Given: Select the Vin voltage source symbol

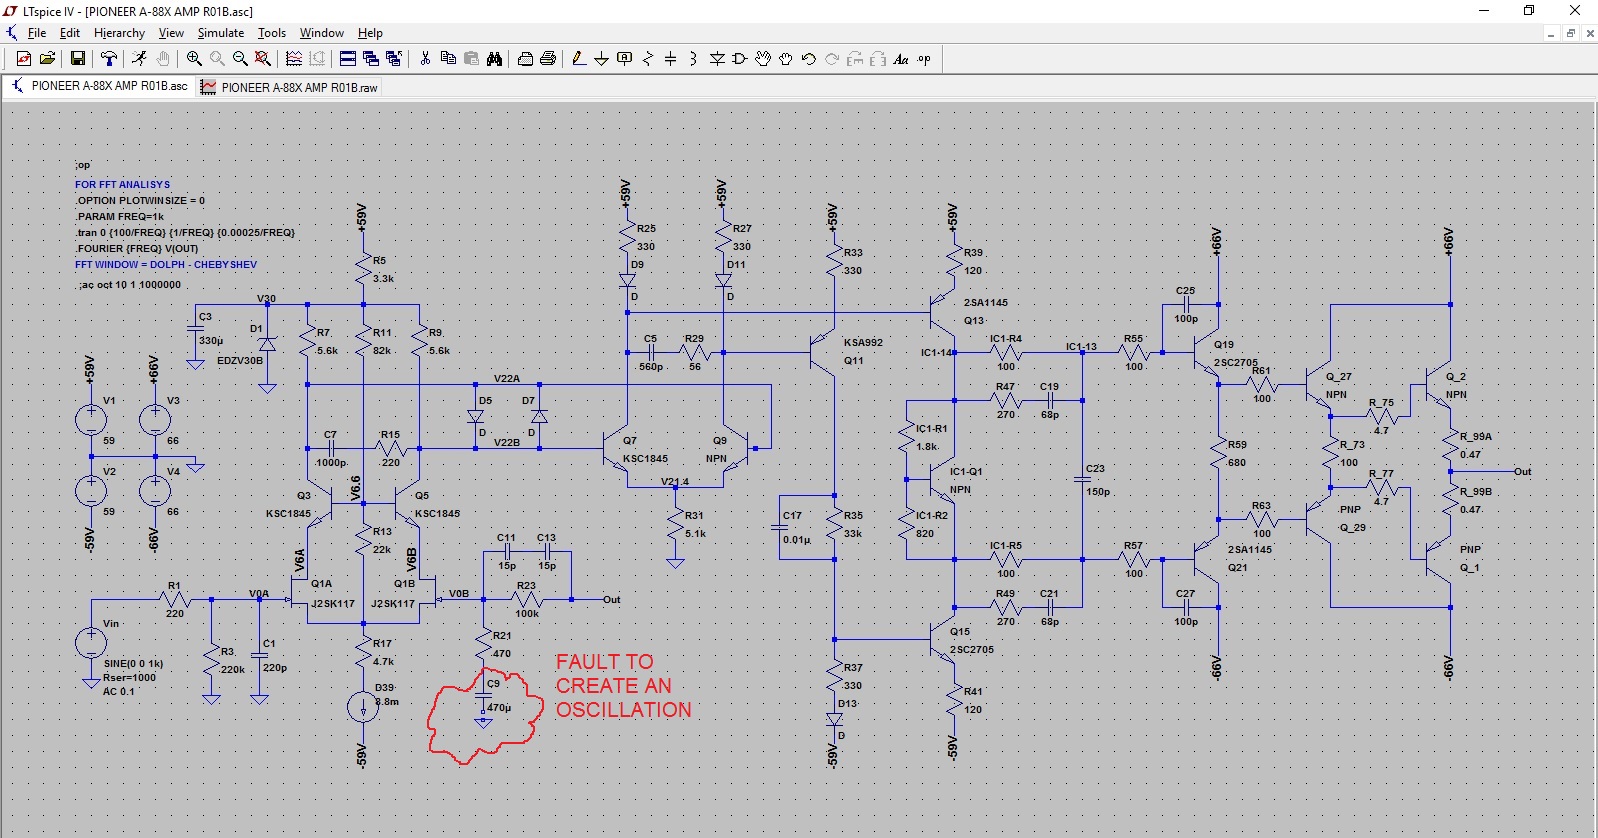Looking at the screenshot, I should [x=91, y=642].
